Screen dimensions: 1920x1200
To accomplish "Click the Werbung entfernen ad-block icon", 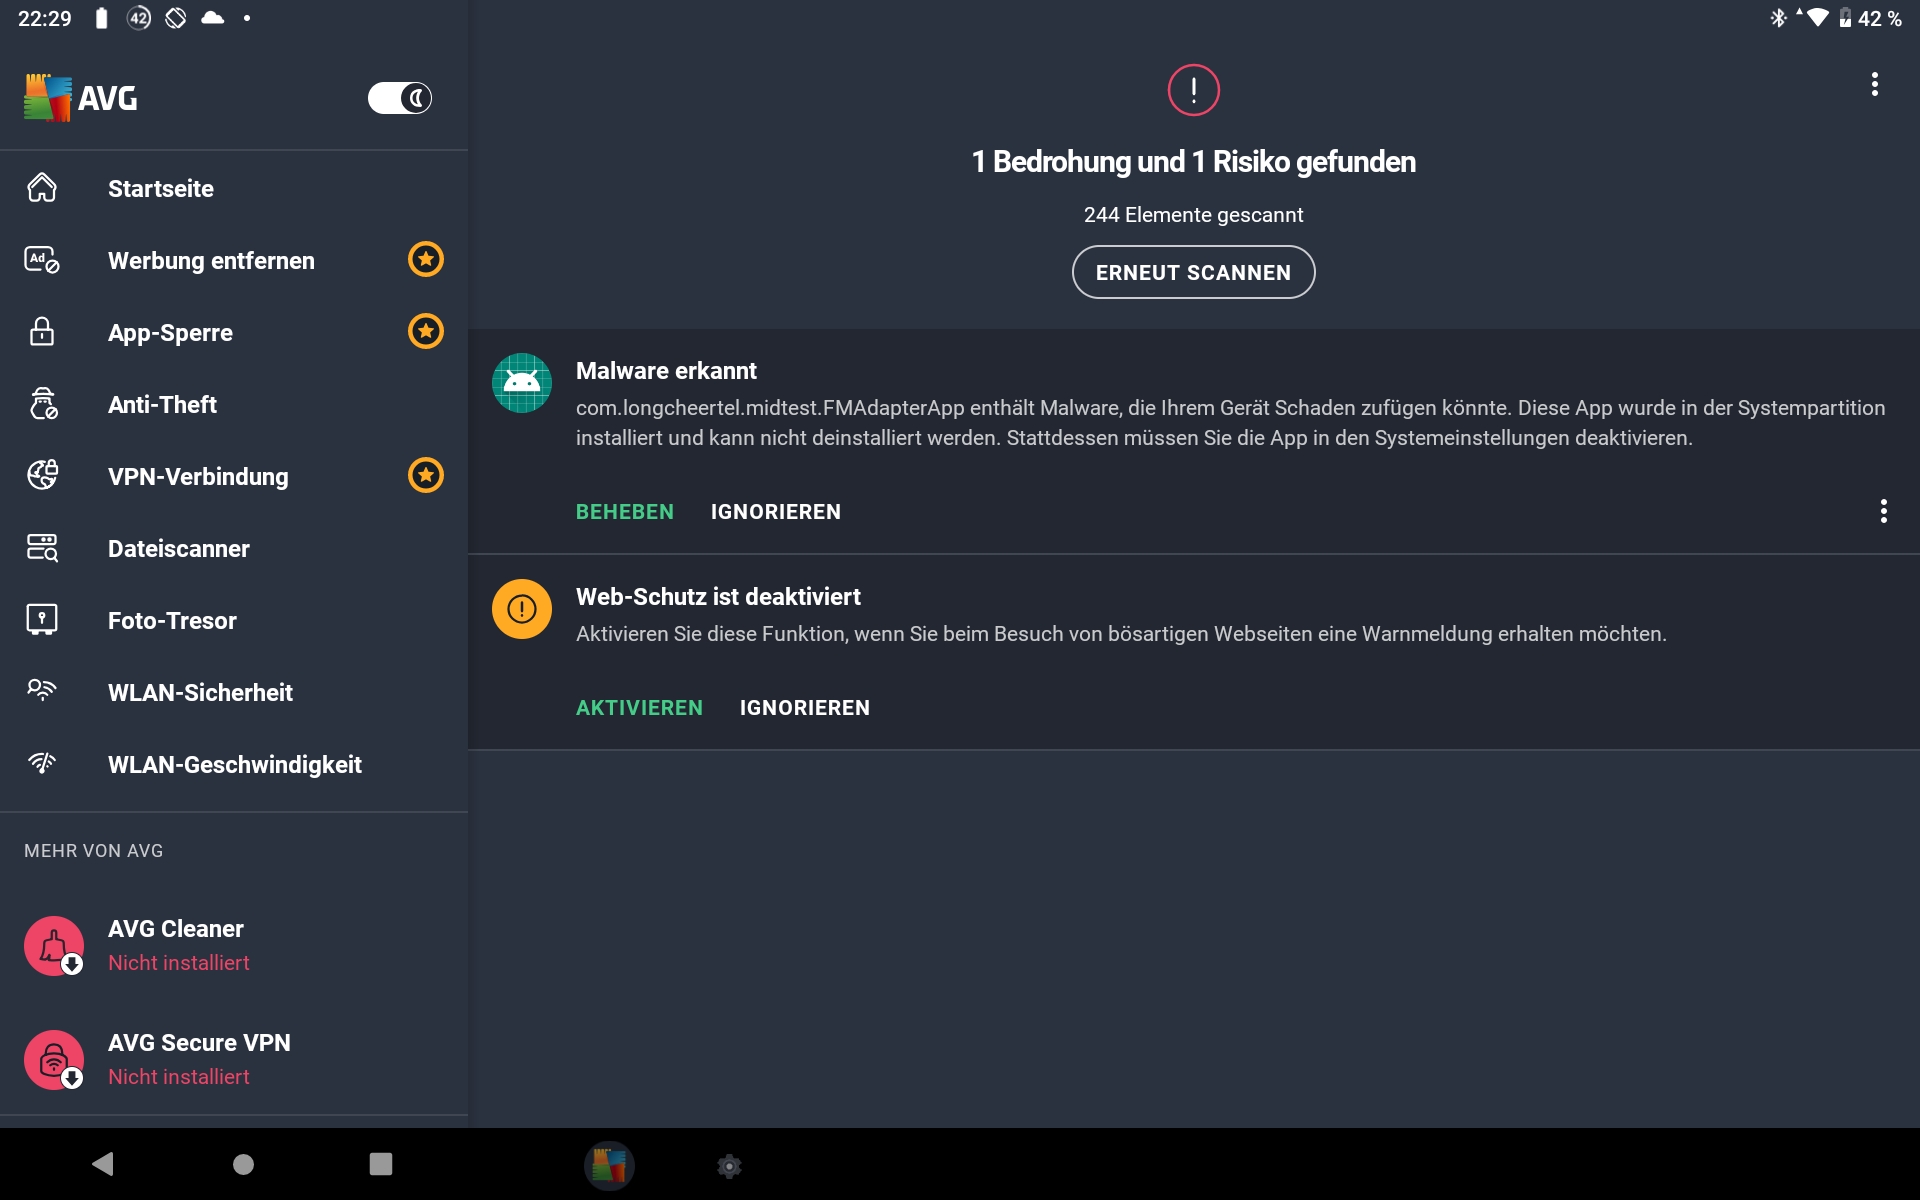I will coord(42,260).
